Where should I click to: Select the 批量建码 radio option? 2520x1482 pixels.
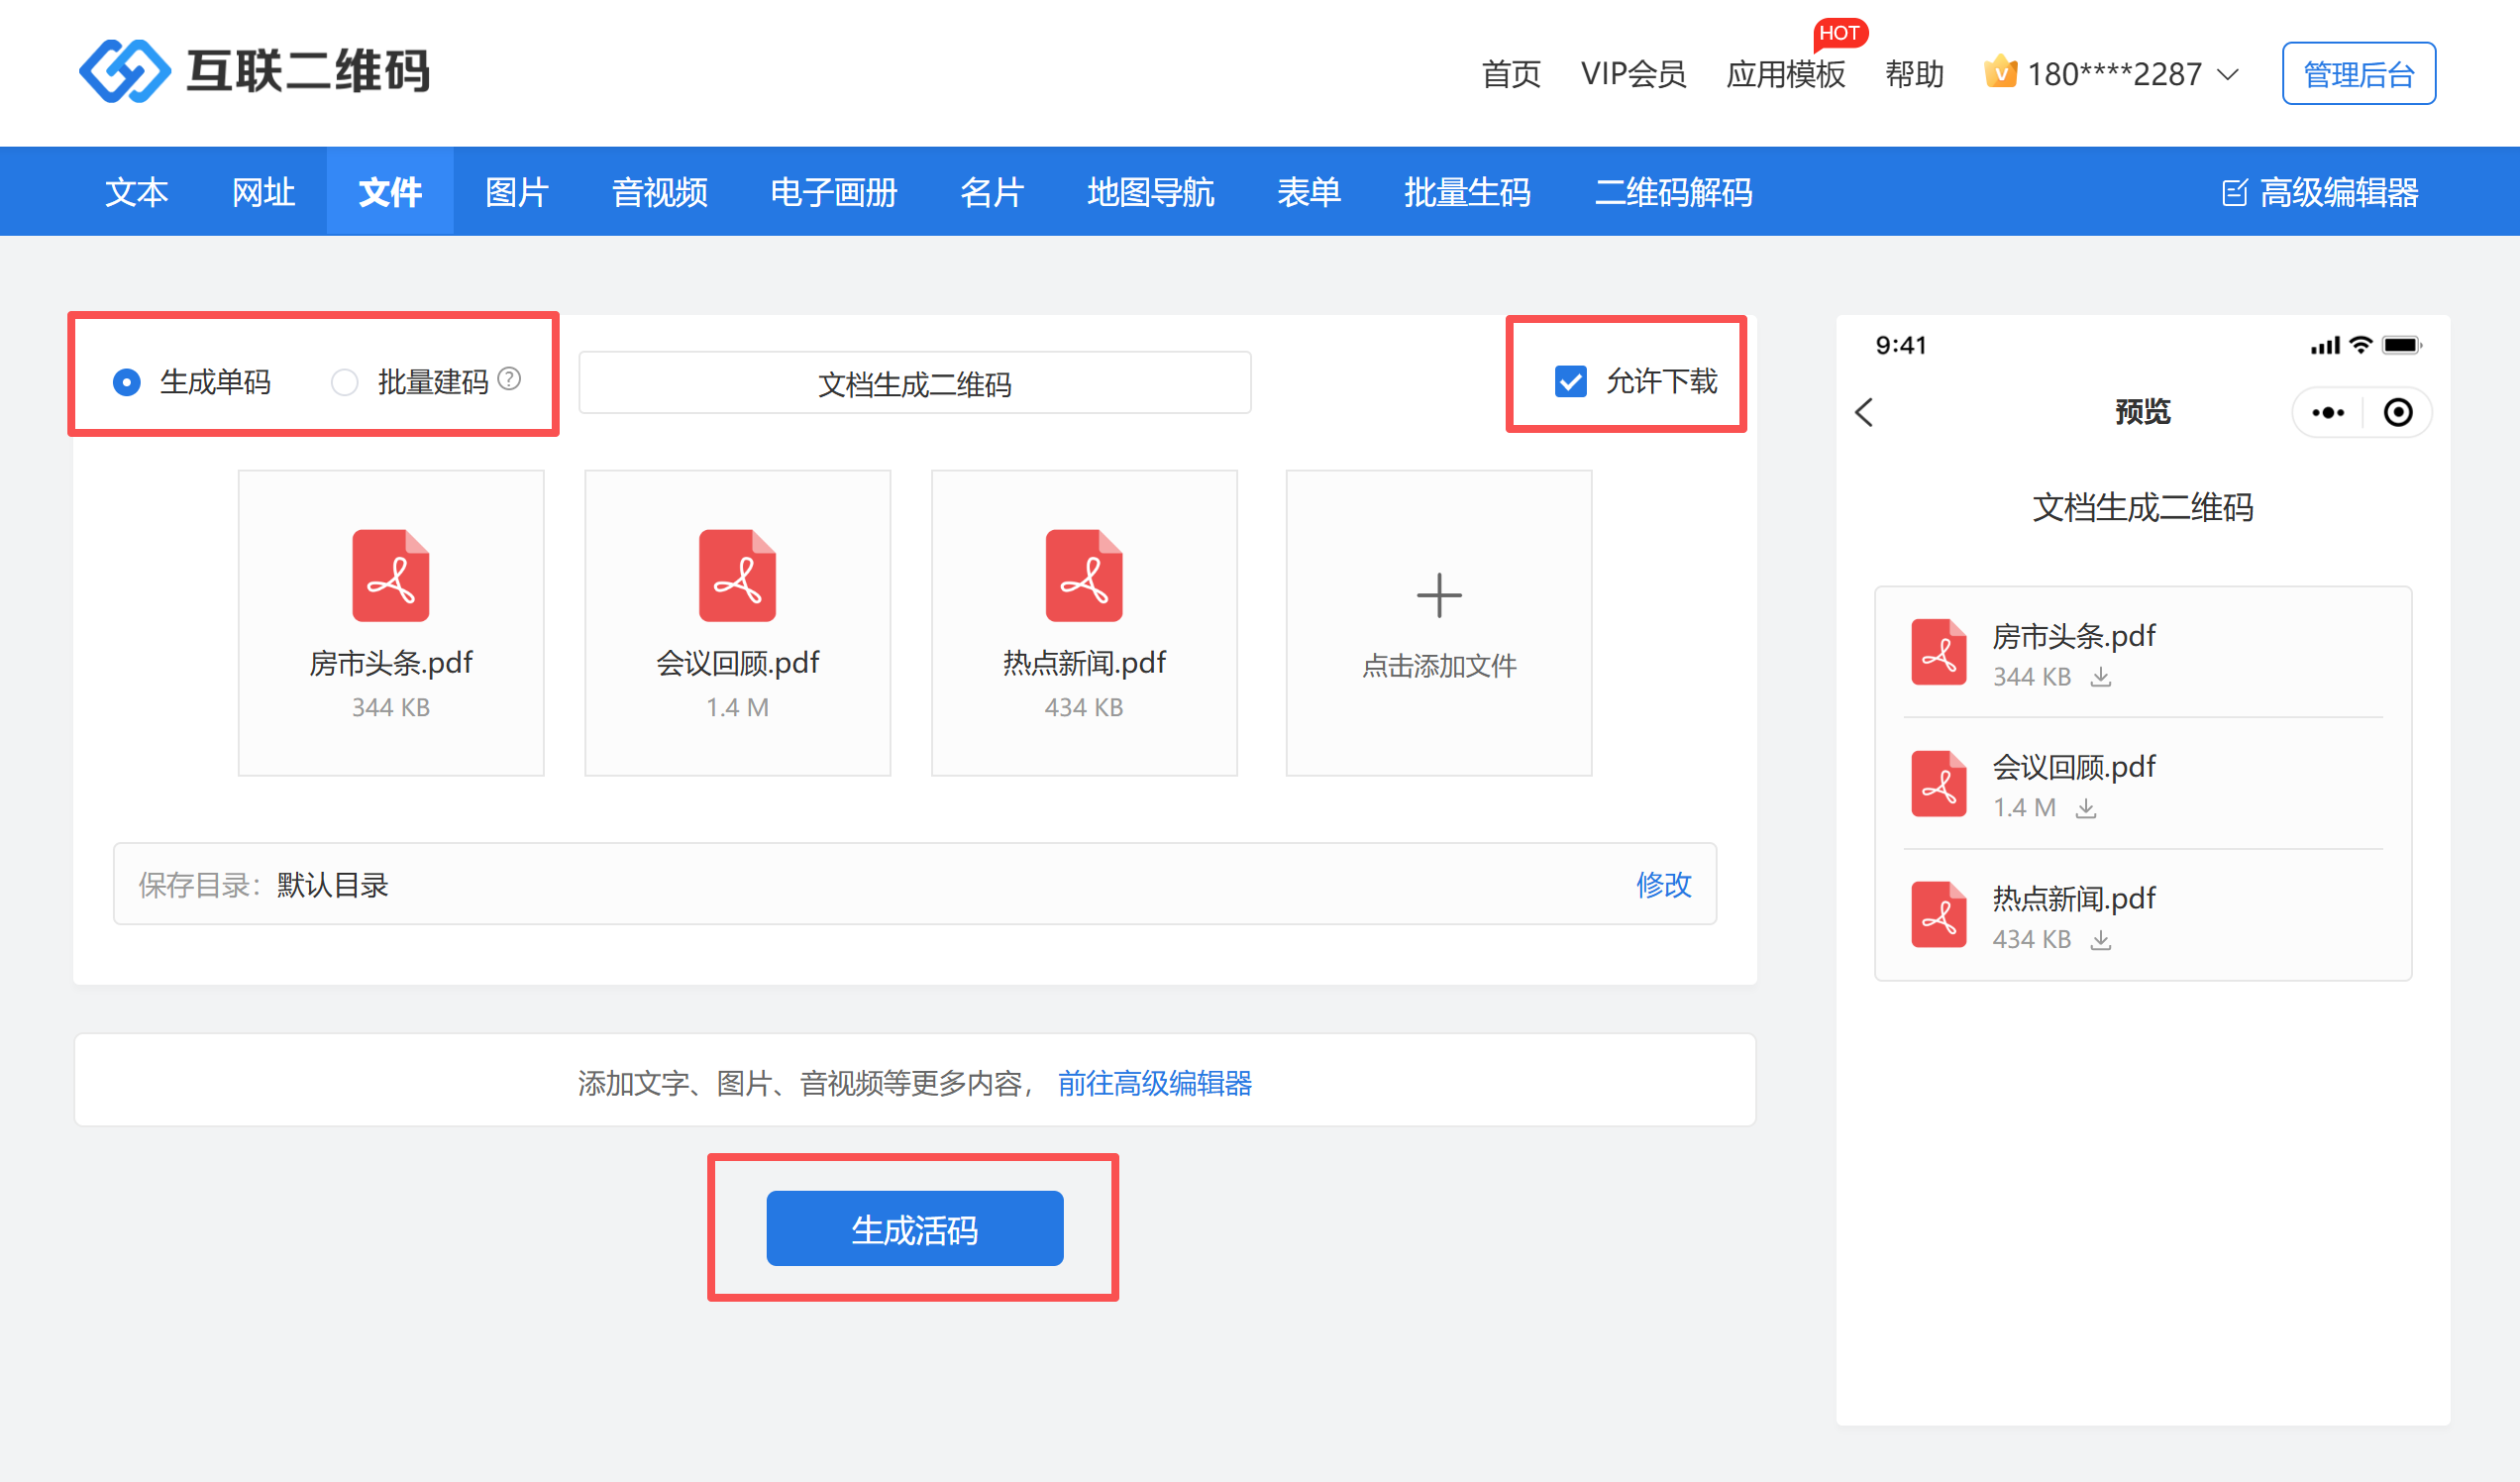[x=345, y=382]
